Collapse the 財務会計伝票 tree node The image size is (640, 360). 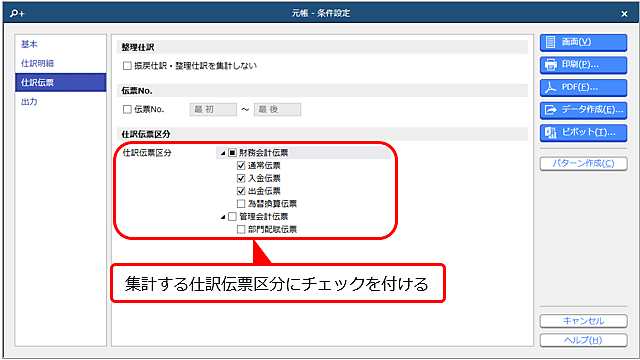coord(223,153)
